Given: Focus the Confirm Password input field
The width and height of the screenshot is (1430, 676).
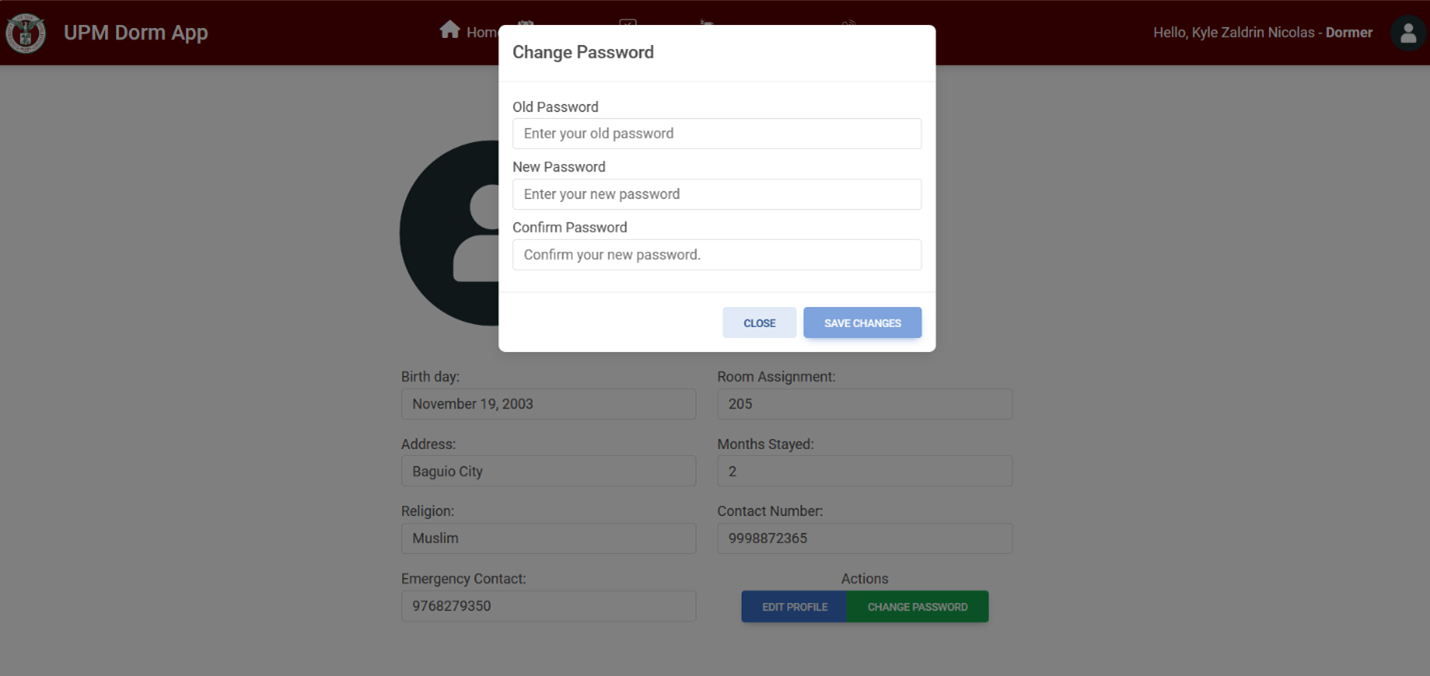Looking at the screenshot, I should (717, 255).
